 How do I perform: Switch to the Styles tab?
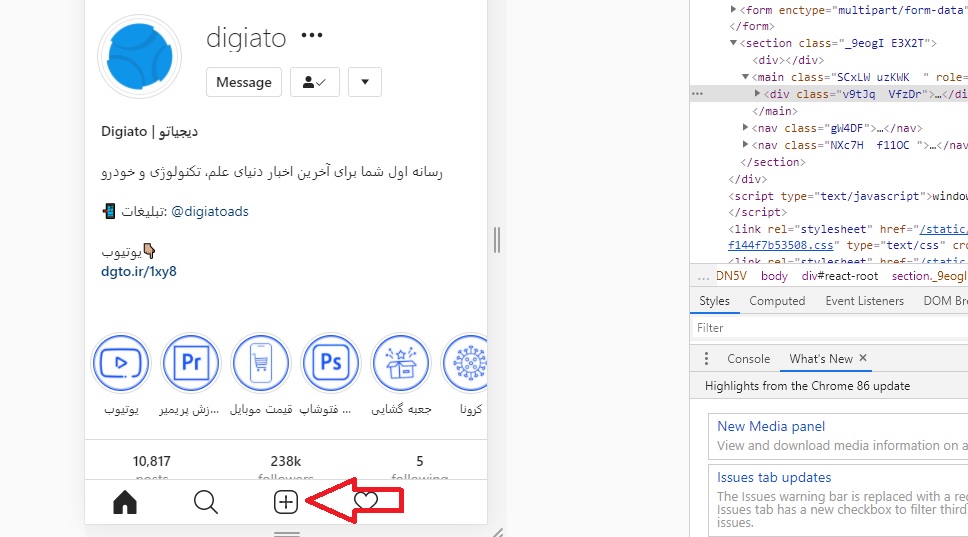coord(714,301)
